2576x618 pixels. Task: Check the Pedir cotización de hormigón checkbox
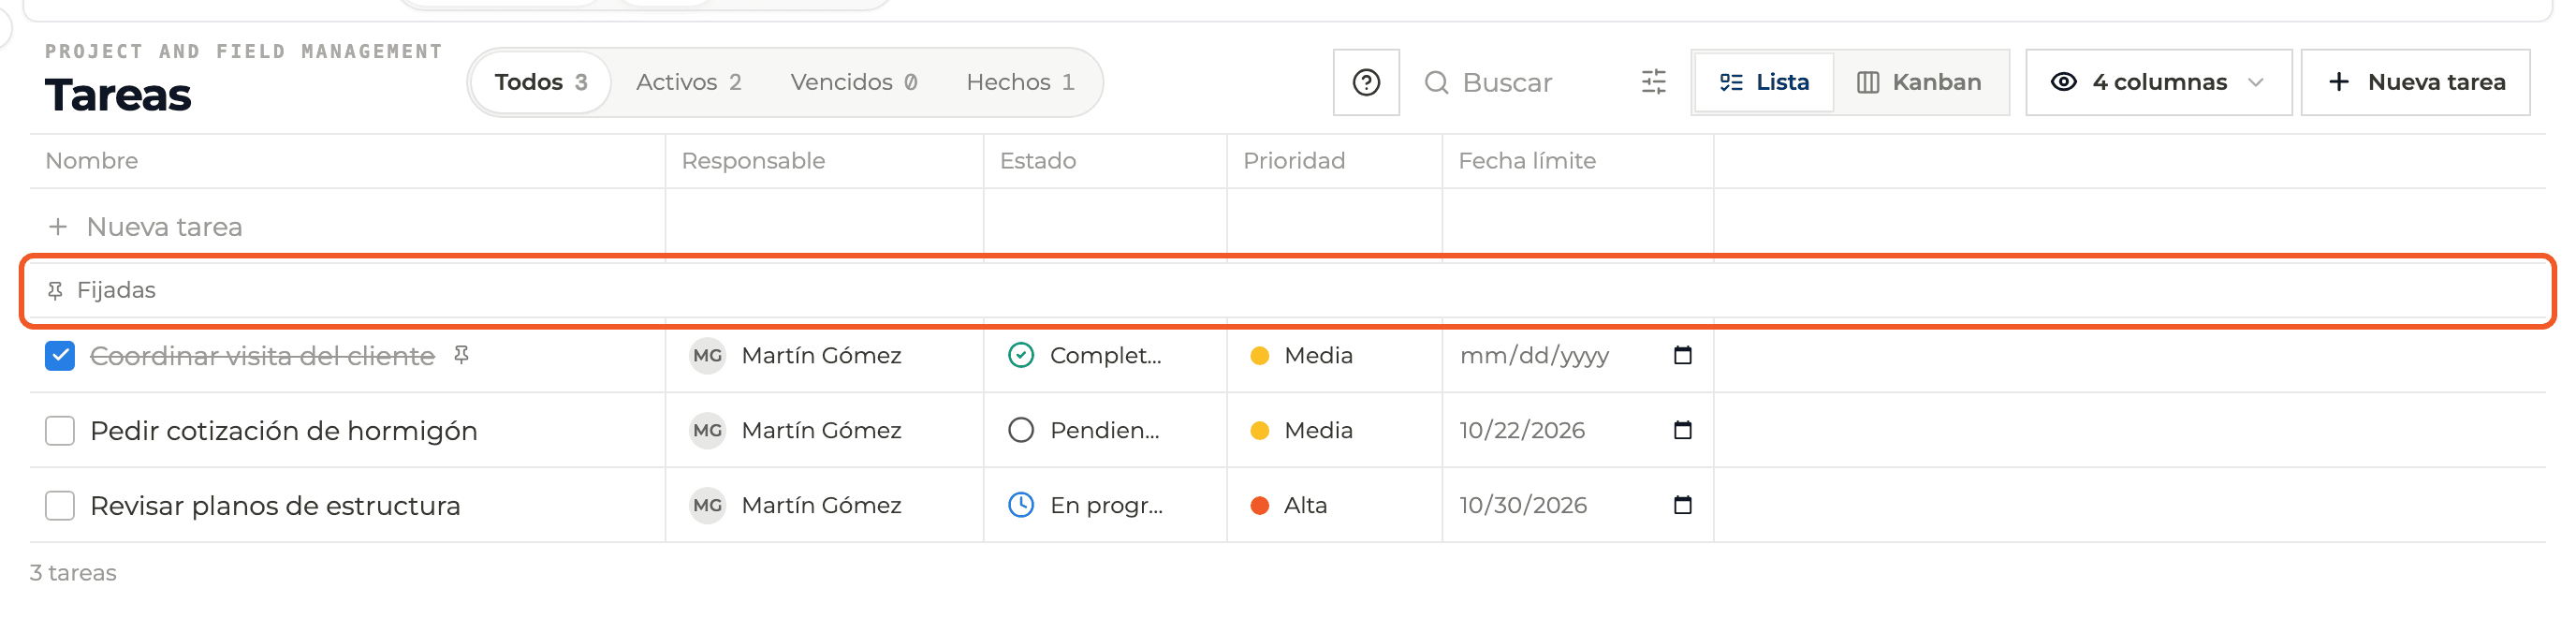click(60, 430)
